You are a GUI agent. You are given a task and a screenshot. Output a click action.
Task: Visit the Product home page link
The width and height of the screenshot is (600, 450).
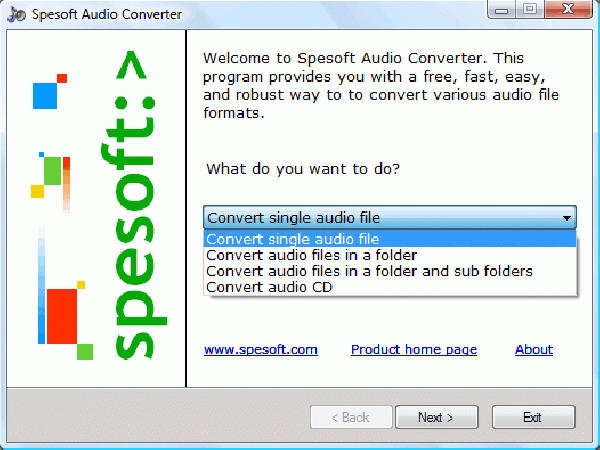(x=414, y=350)
